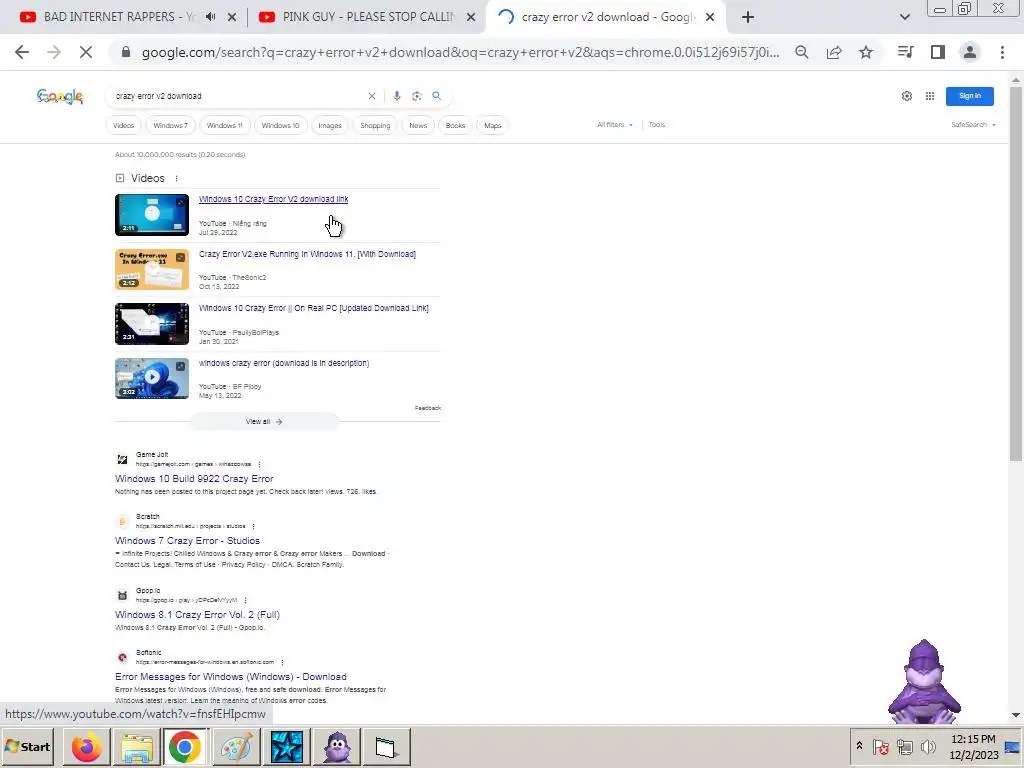Open the SafeSearch dropdown
1024x768 pixels.
[973, 125]
